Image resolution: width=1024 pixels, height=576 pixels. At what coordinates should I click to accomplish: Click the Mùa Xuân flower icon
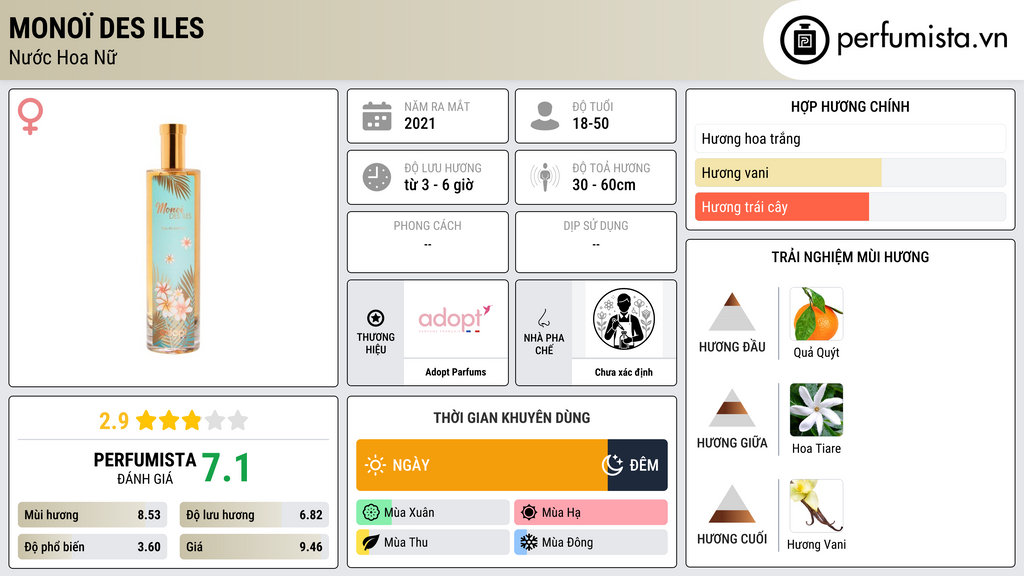tap(371, 513)
